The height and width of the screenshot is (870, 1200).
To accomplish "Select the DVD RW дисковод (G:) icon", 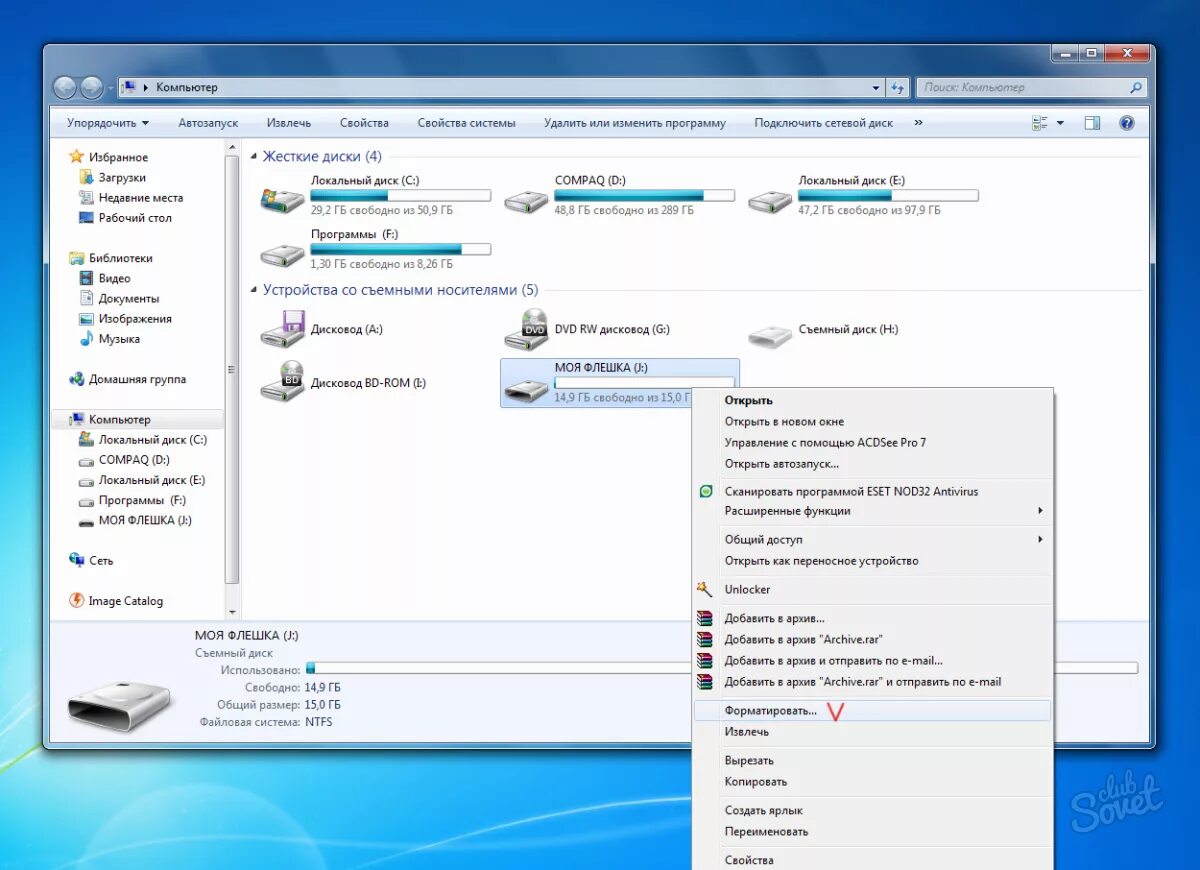I will [526, 329].
